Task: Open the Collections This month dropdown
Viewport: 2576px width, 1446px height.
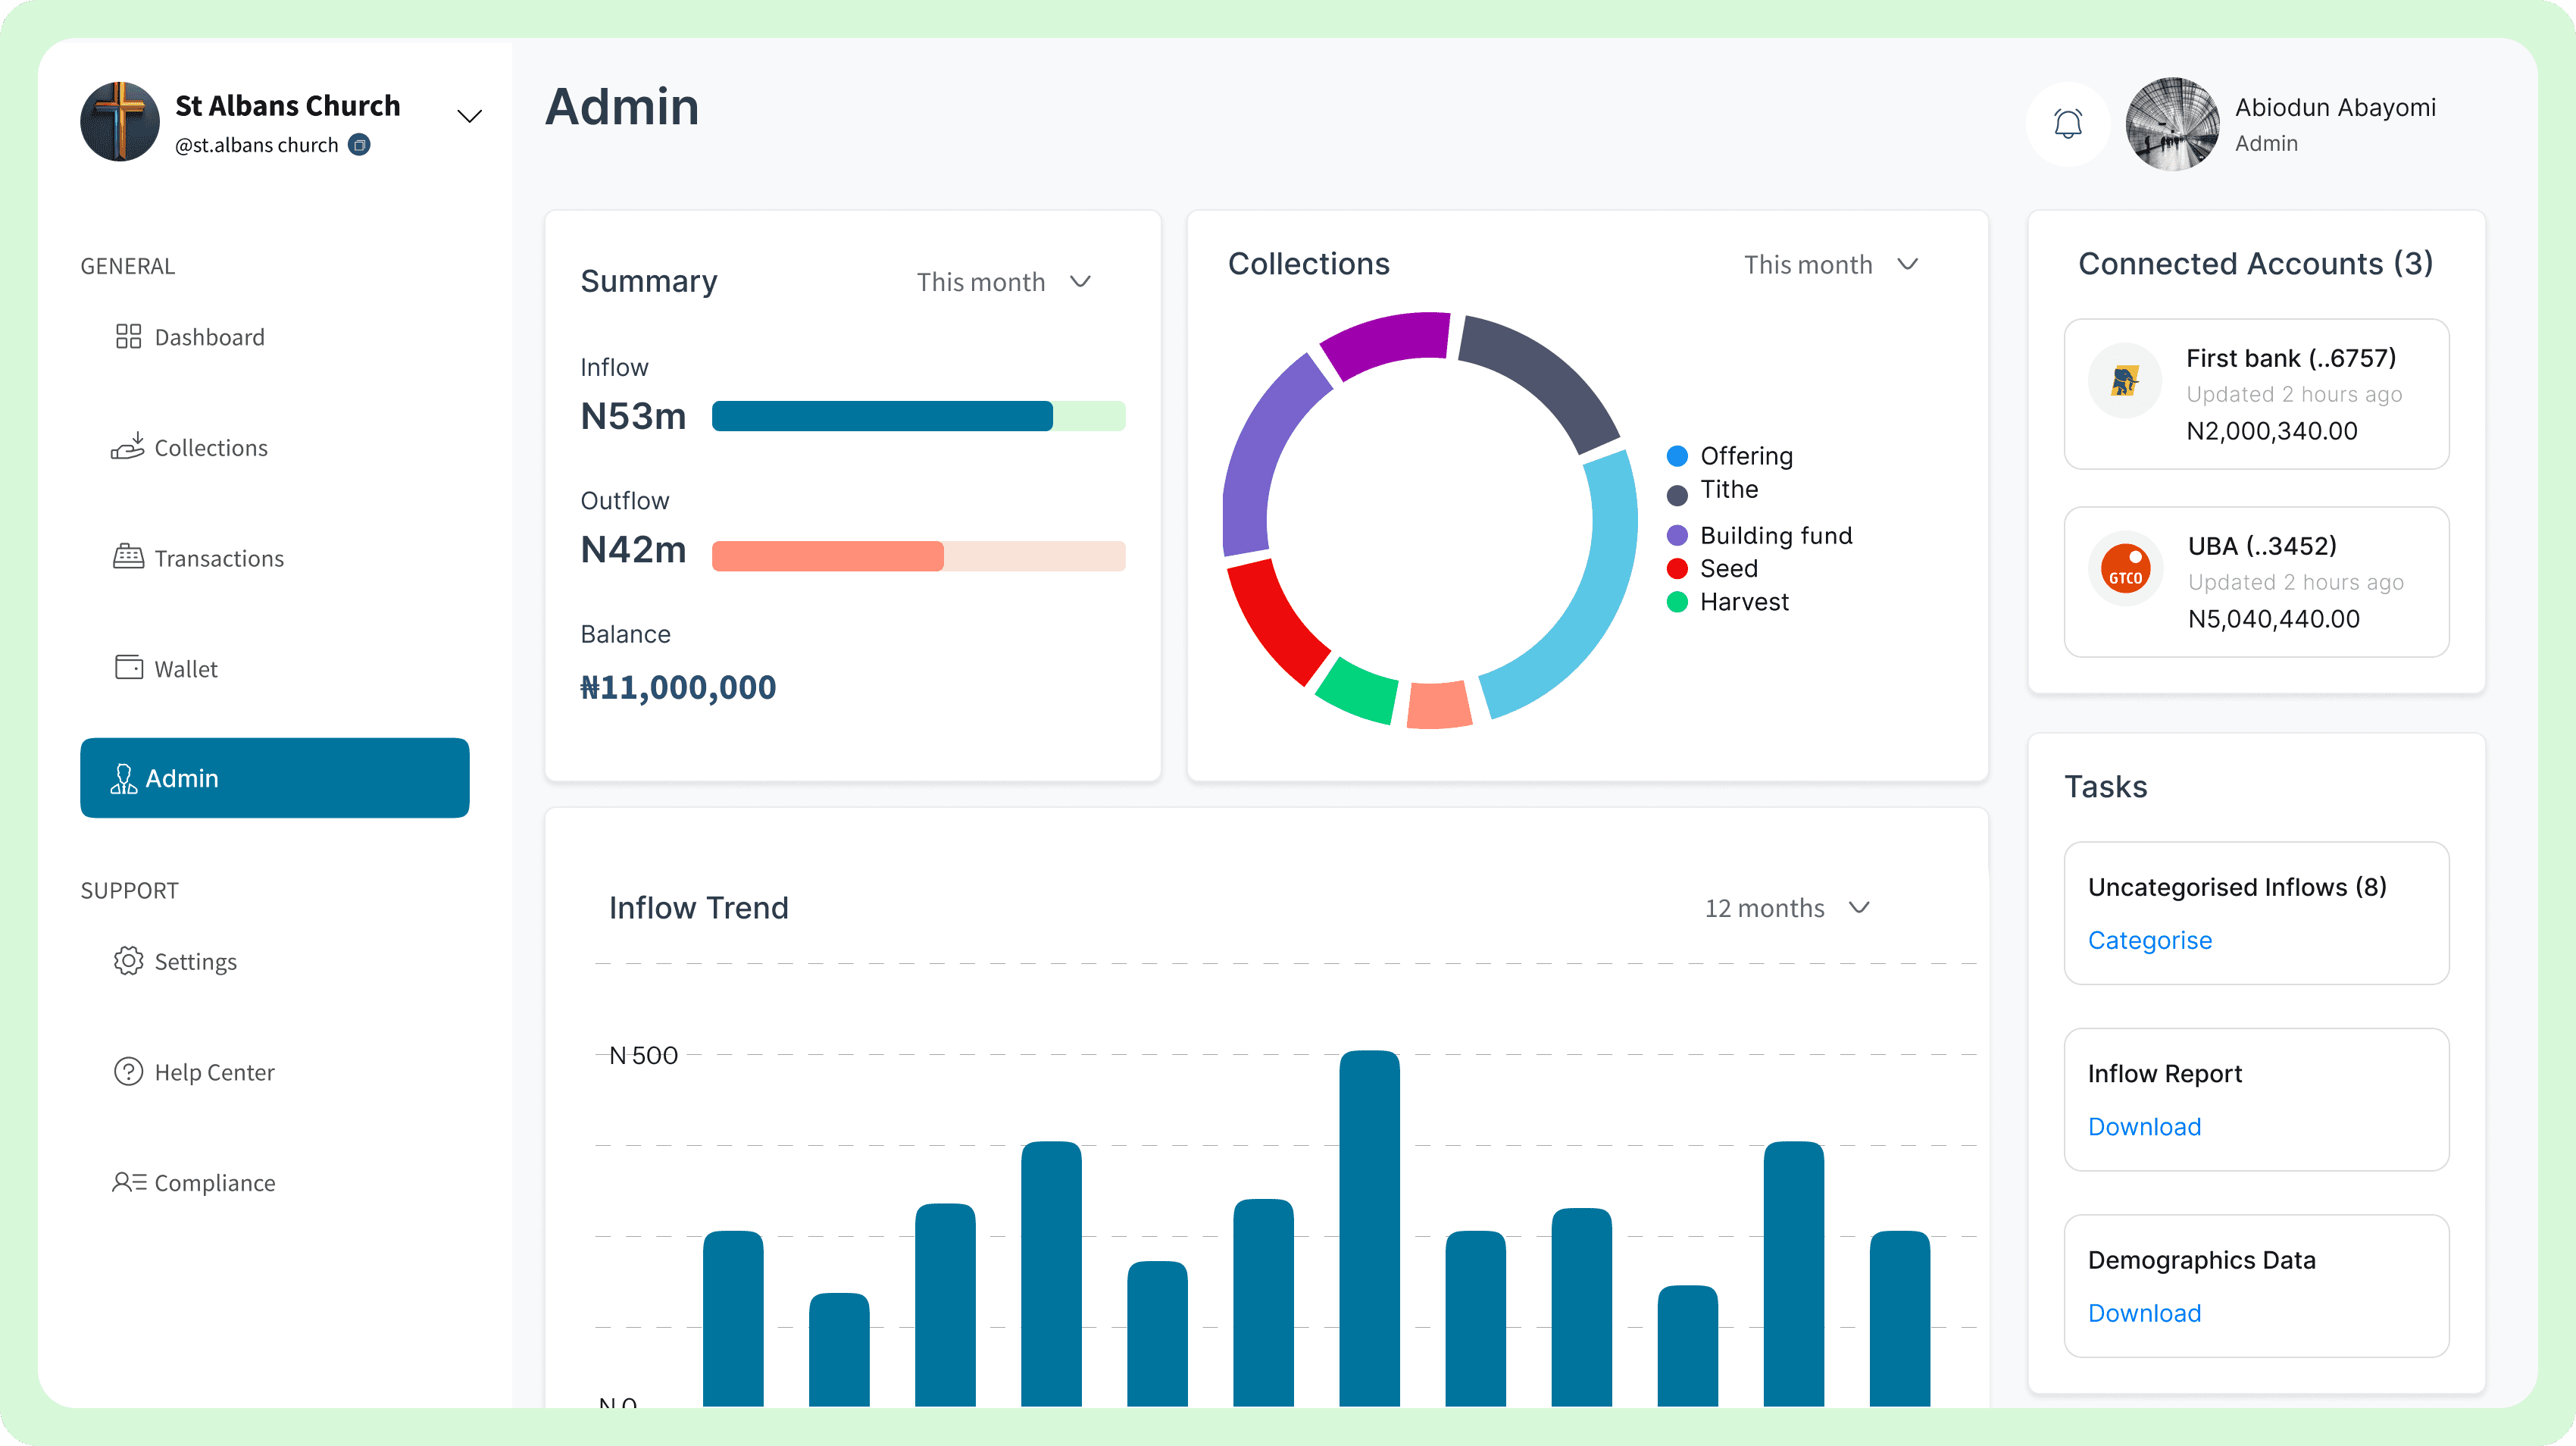Action: tap(1830, 264)
